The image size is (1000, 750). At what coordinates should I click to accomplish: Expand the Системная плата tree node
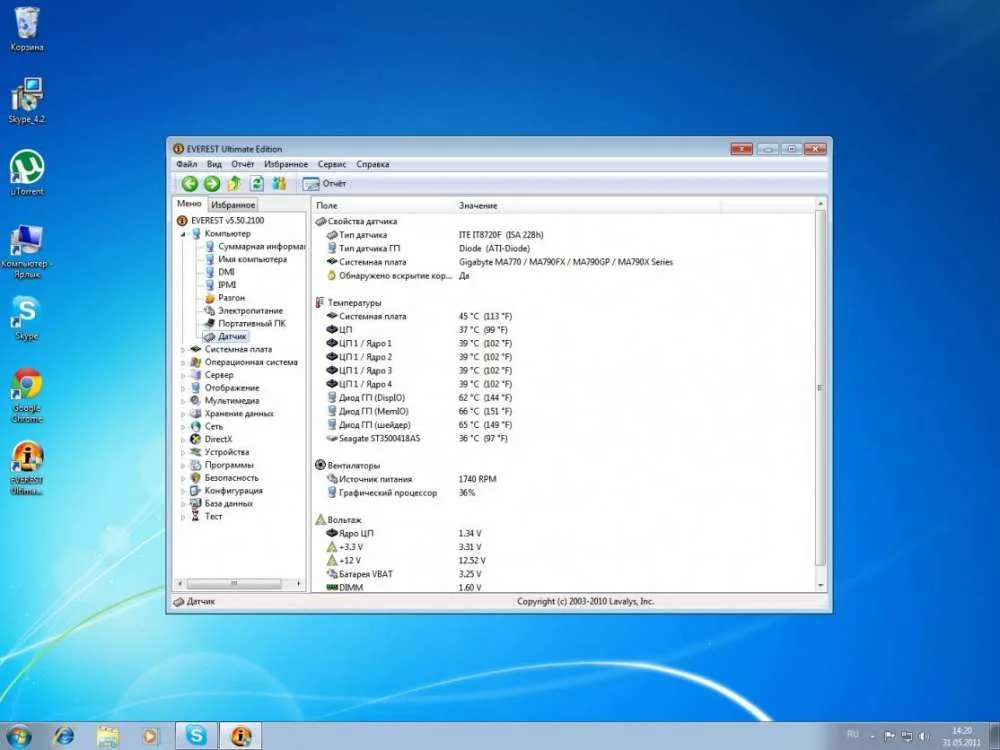coord(184,349)
